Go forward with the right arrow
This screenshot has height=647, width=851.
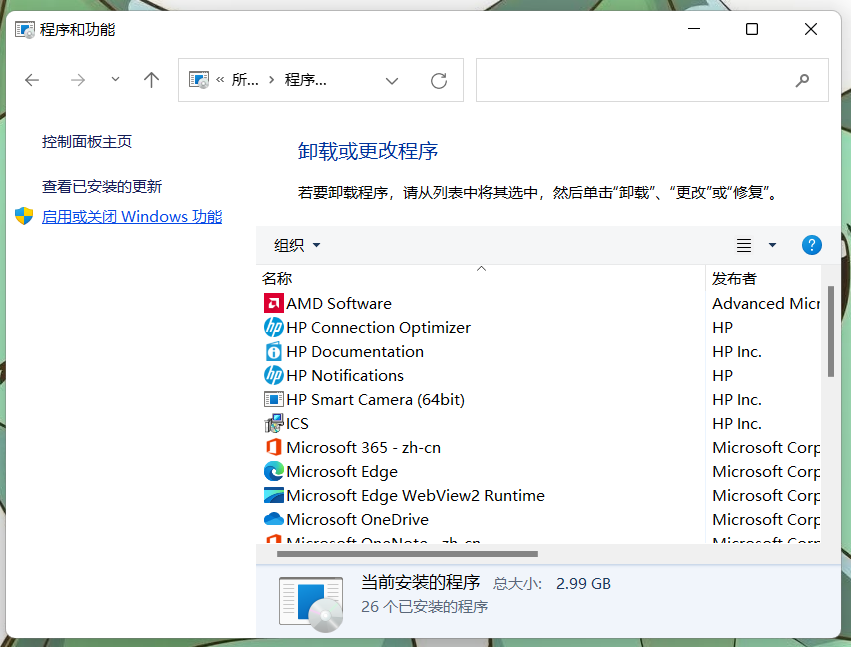tap(78, 80)
